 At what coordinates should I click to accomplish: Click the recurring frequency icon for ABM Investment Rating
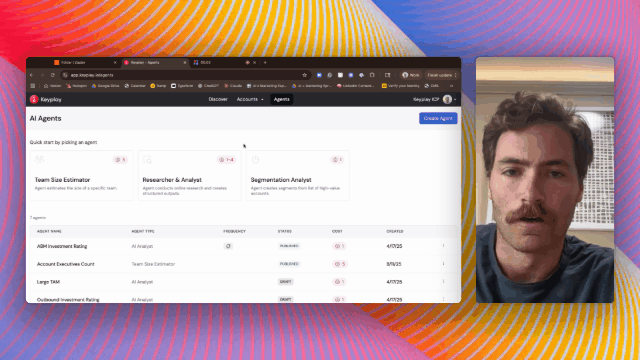click(228, 246)
